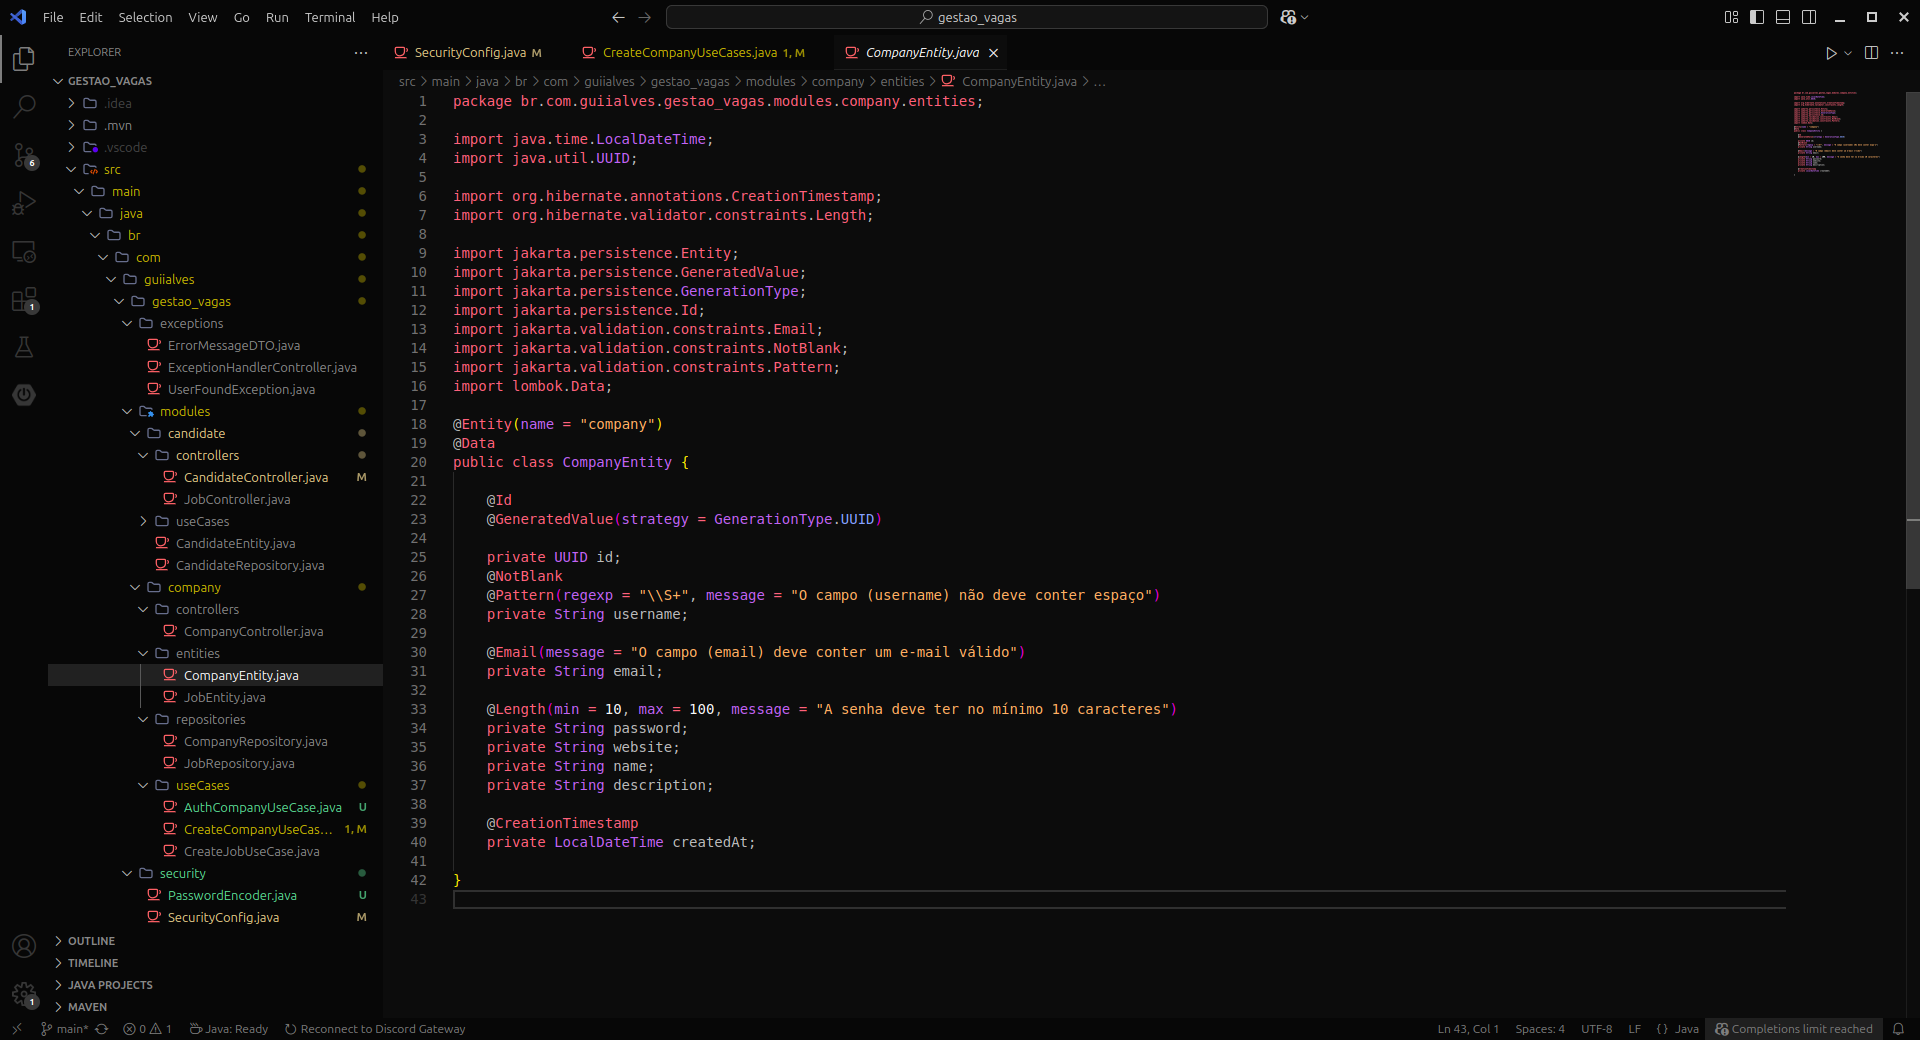Click UTF-8 encoding in status bar

click(1596, 1029)
